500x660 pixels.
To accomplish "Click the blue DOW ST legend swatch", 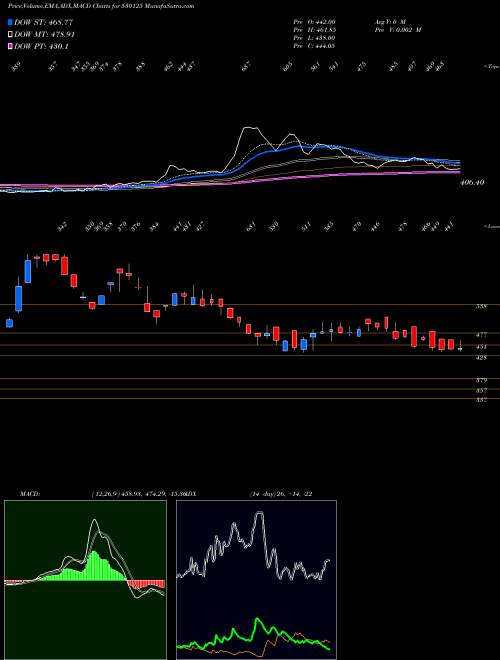I will tap(10, 22).
